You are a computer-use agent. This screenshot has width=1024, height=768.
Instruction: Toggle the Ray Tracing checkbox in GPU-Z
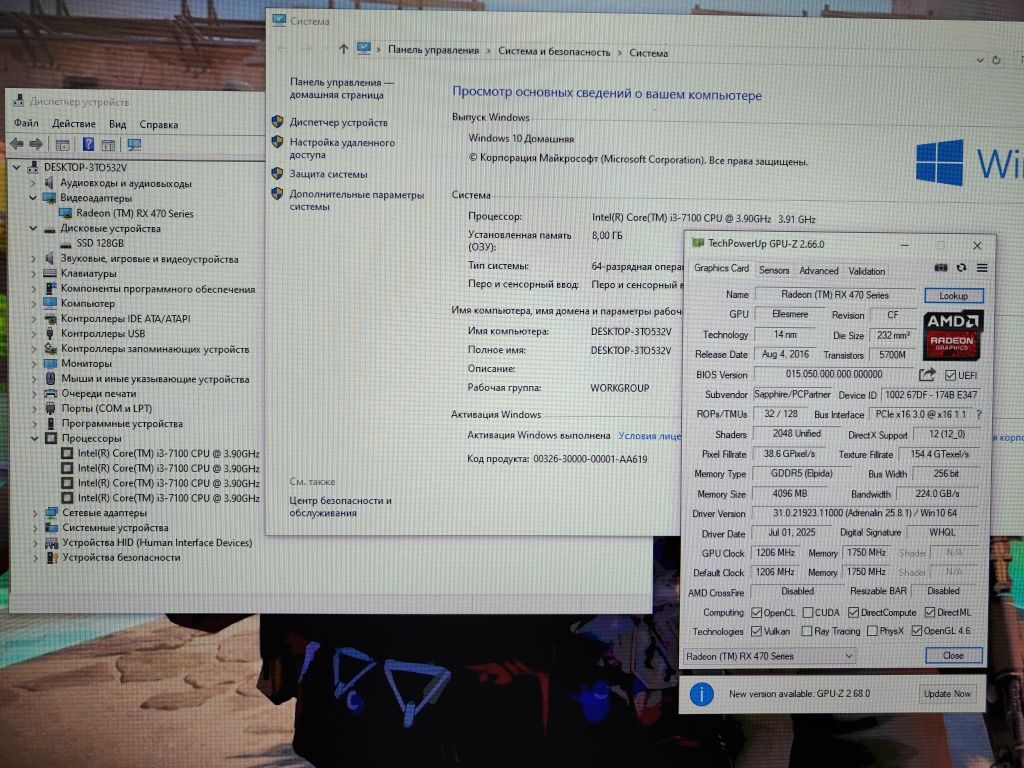tap(807, 632)
